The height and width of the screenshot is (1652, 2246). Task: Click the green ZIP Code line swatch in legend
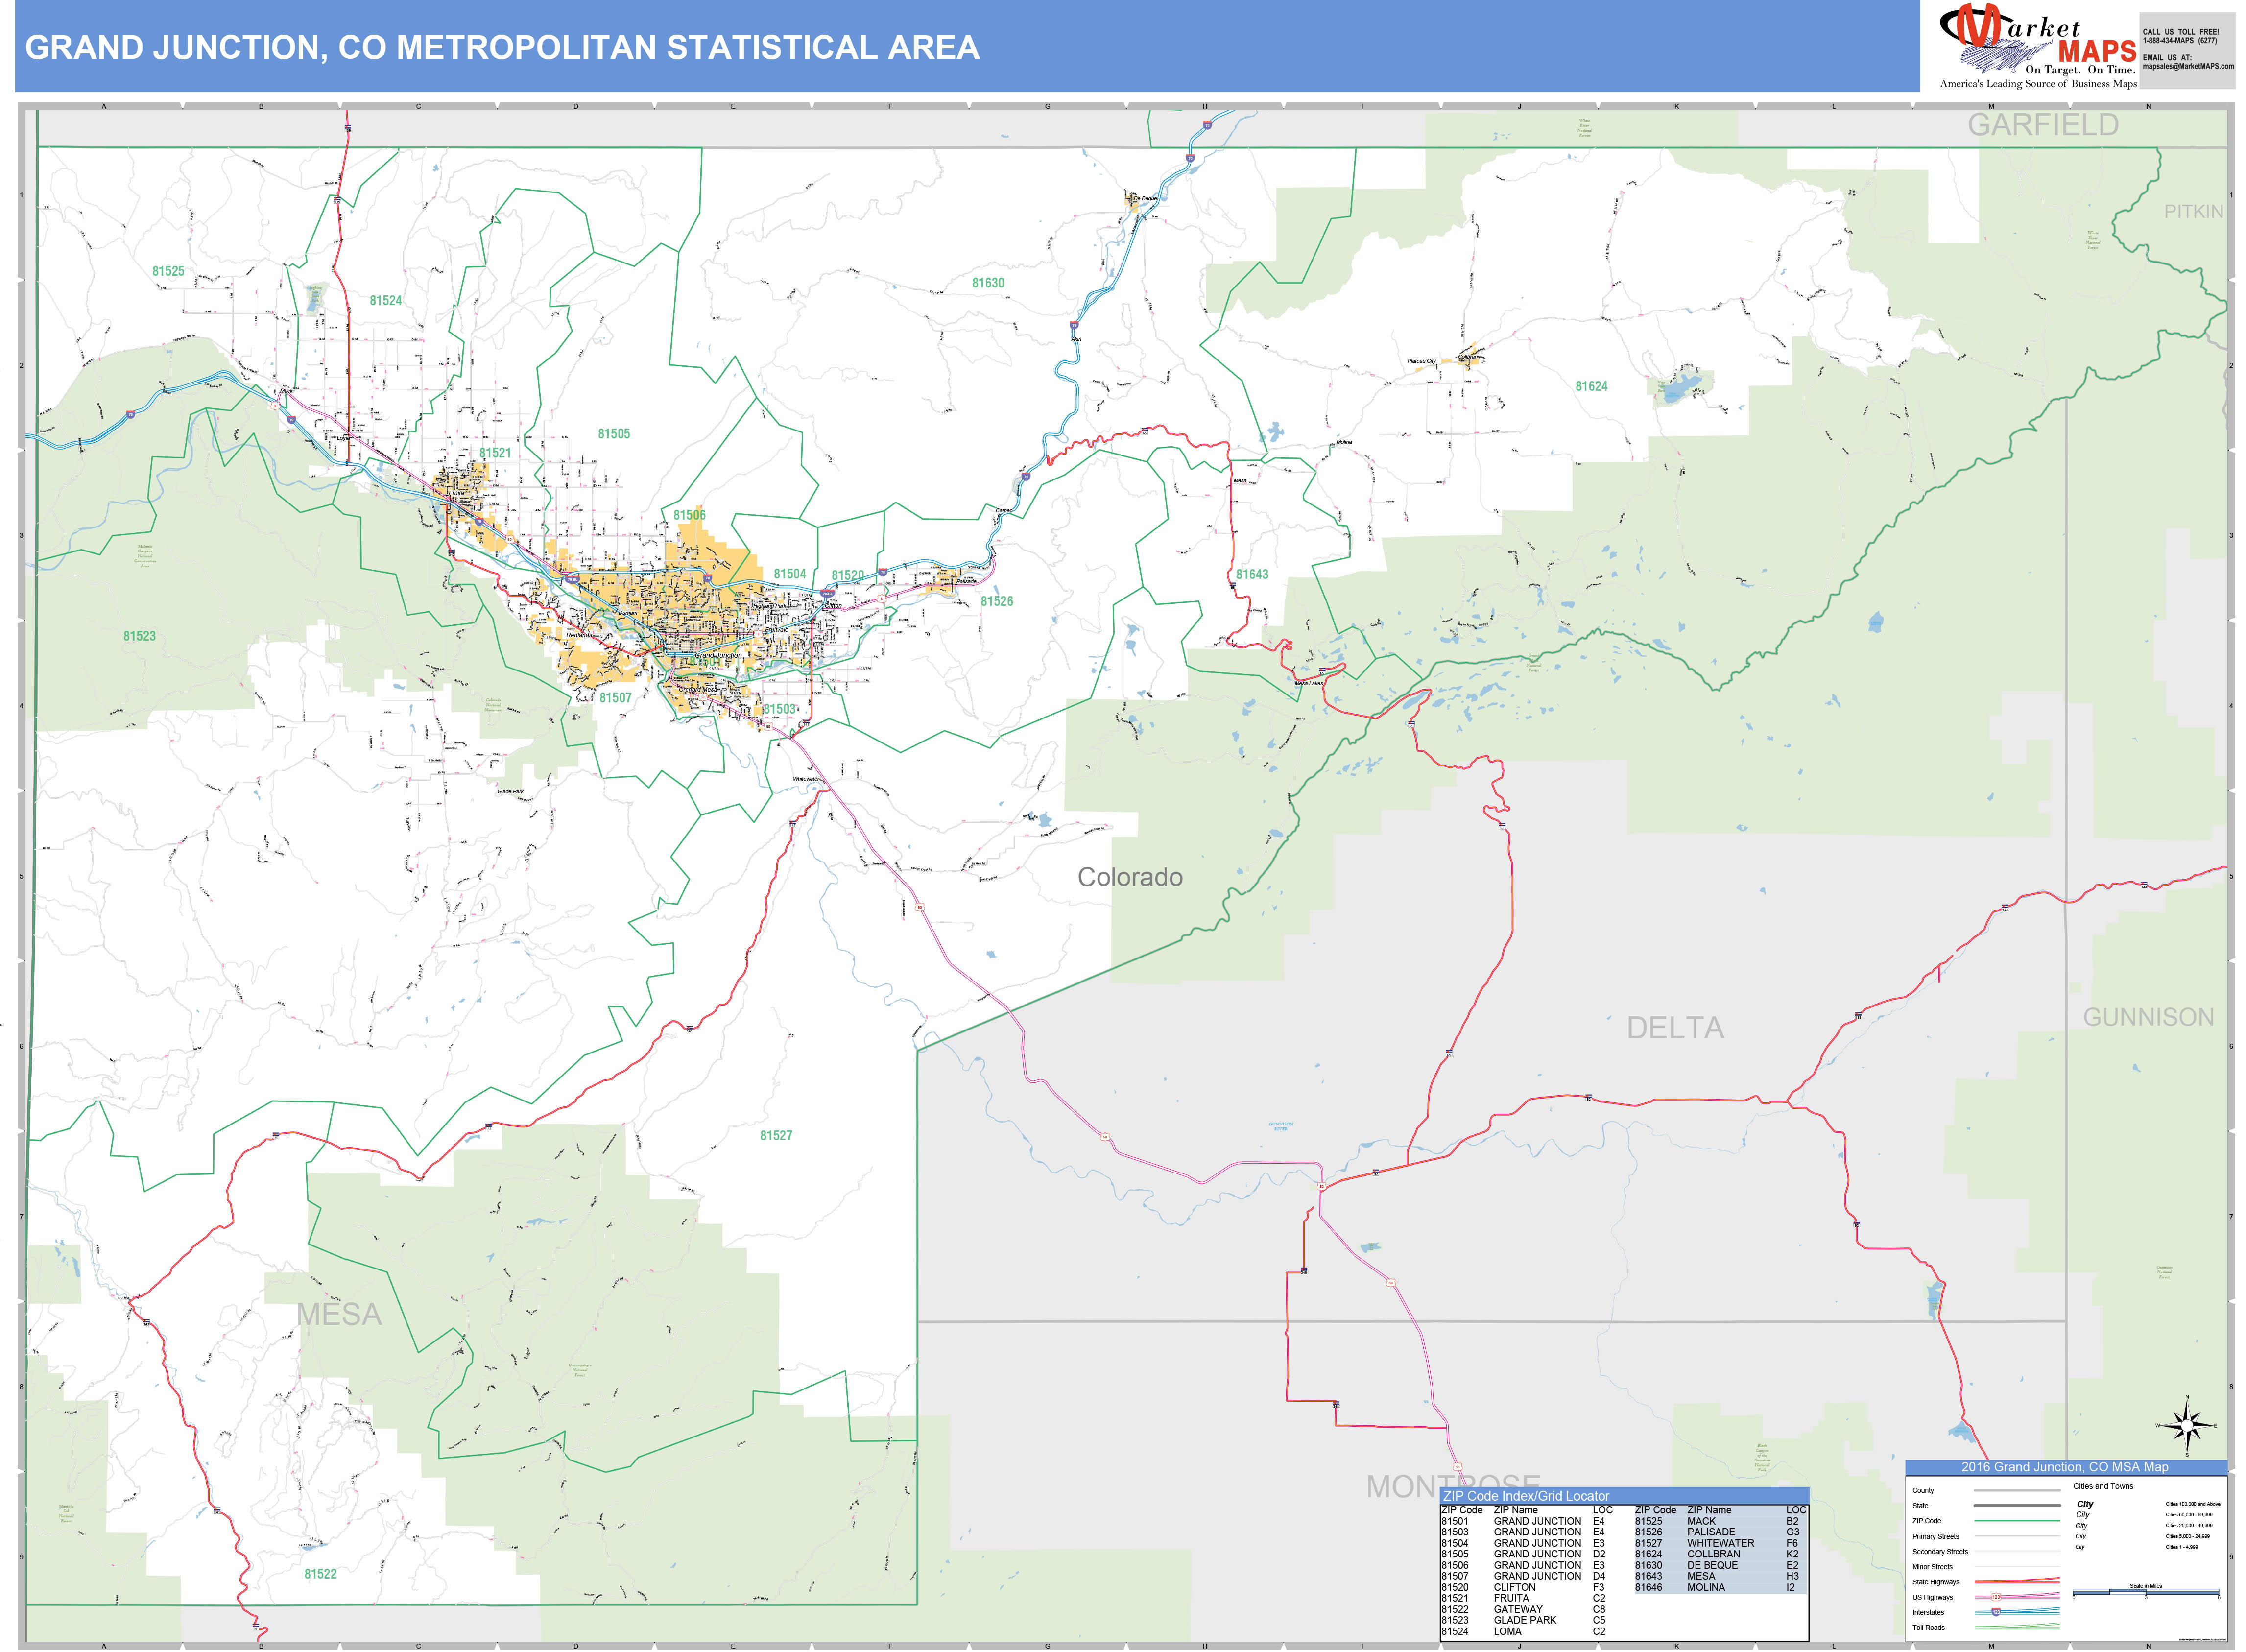click(x=2017, y=1521)
